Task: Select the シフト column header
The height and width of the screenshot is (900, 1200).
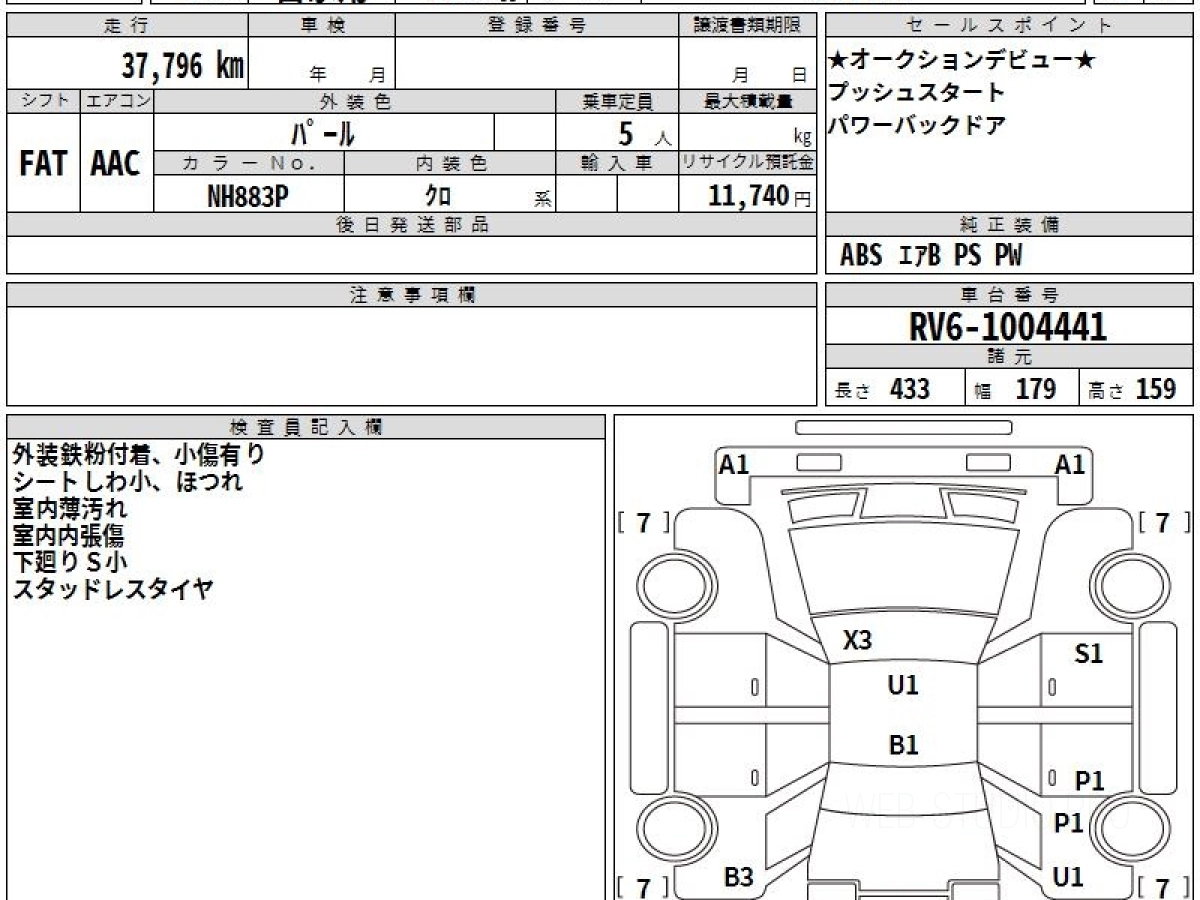Action: tap(43, 101)
